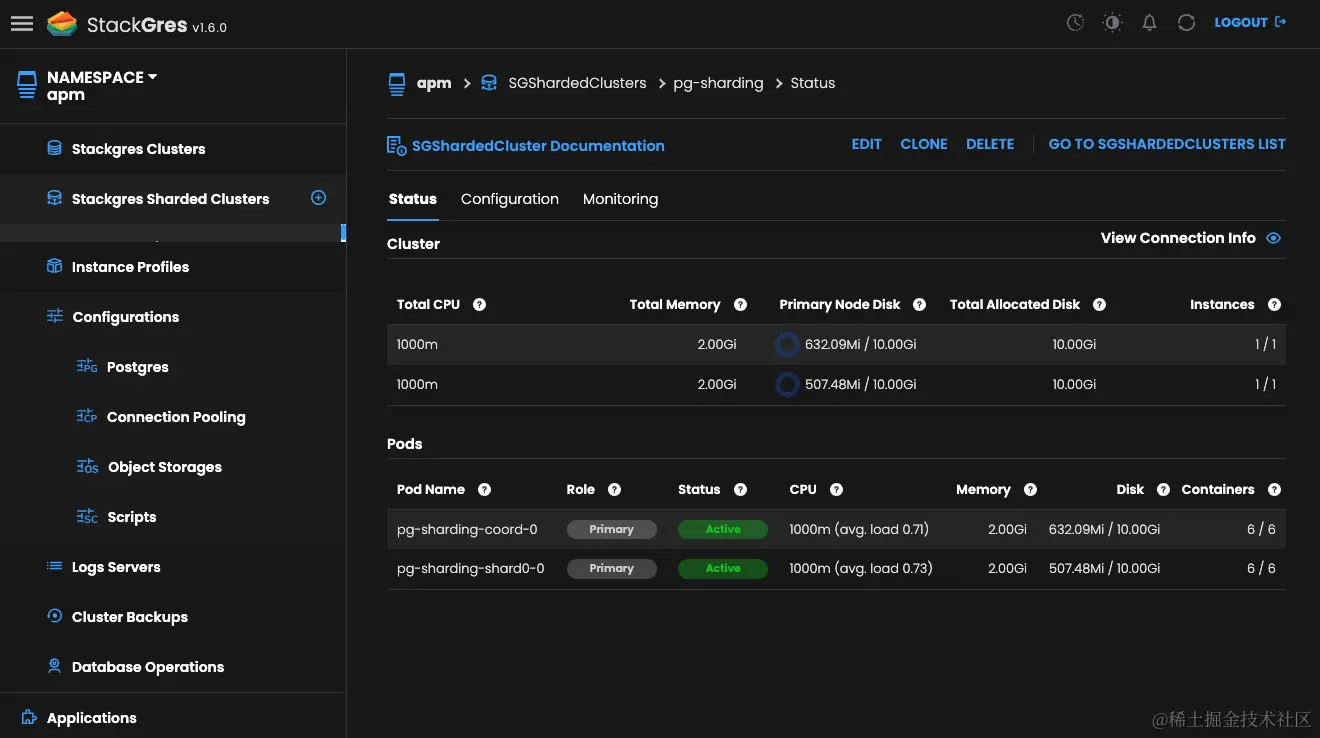Open Database Operations in sidebar
The width and height of the screenshot is (1320, 738).
click(147, 667)
